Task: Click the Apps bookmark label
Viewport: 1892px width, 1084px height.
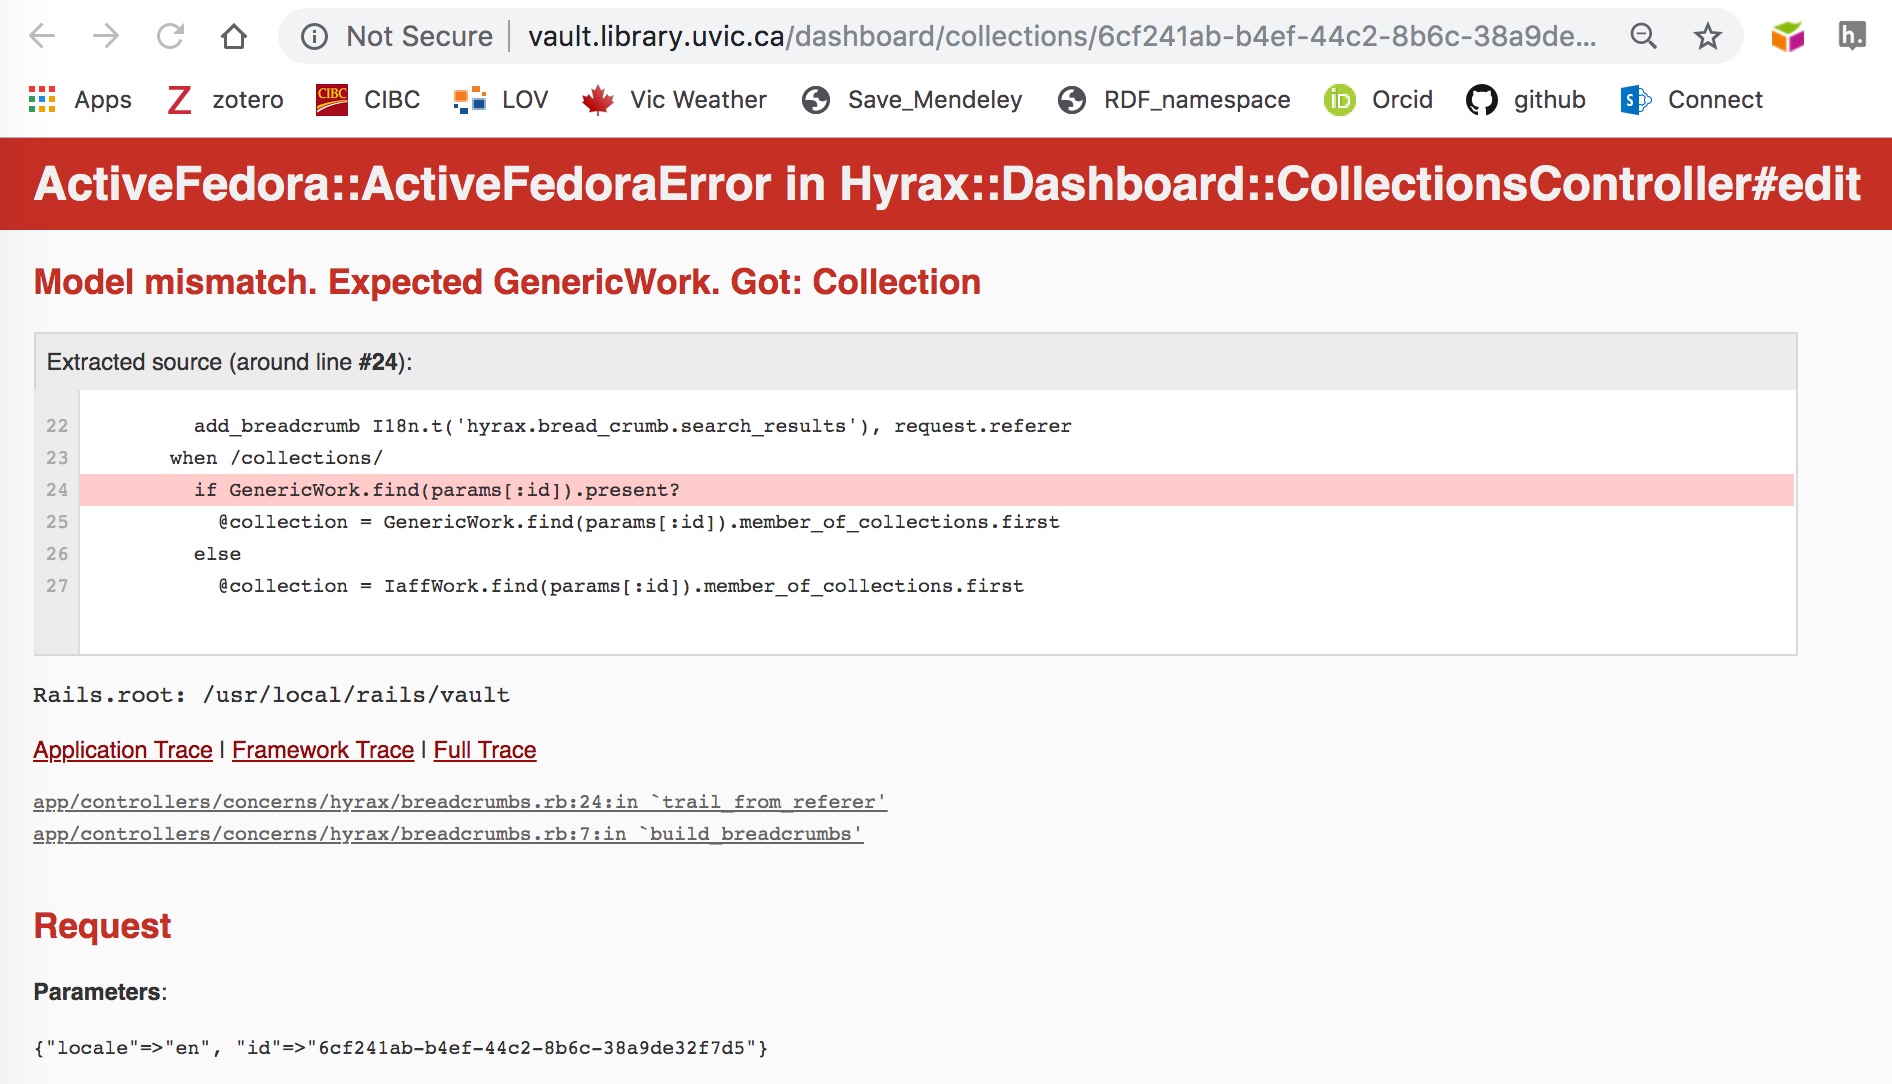Action: (103, 100)
